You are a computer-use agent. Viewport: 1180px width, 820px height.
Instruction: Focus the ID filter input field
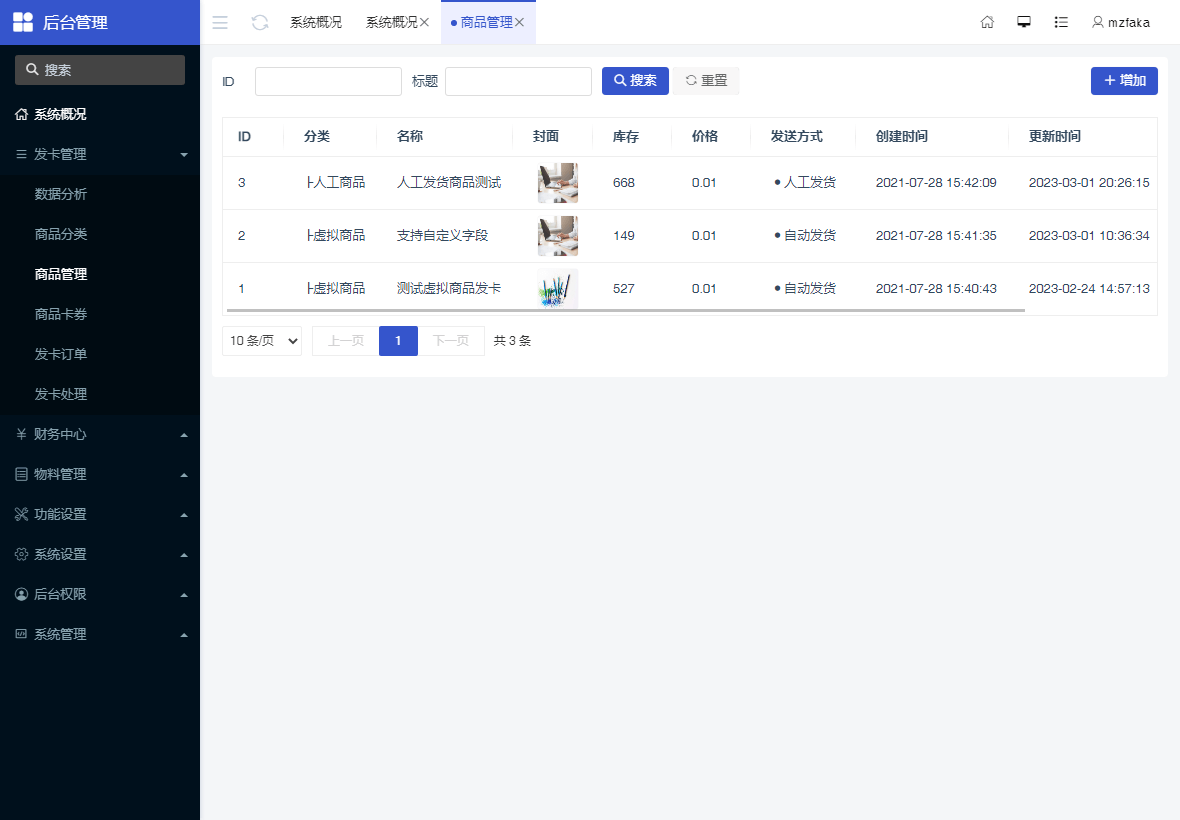pyautogui.click(x=328, y=81)
